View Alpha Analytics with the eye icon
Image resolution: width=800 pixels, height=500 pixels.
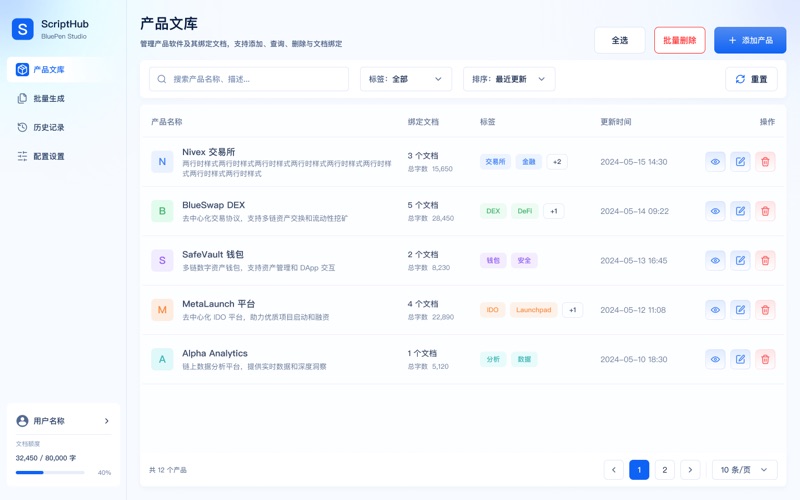715,359
